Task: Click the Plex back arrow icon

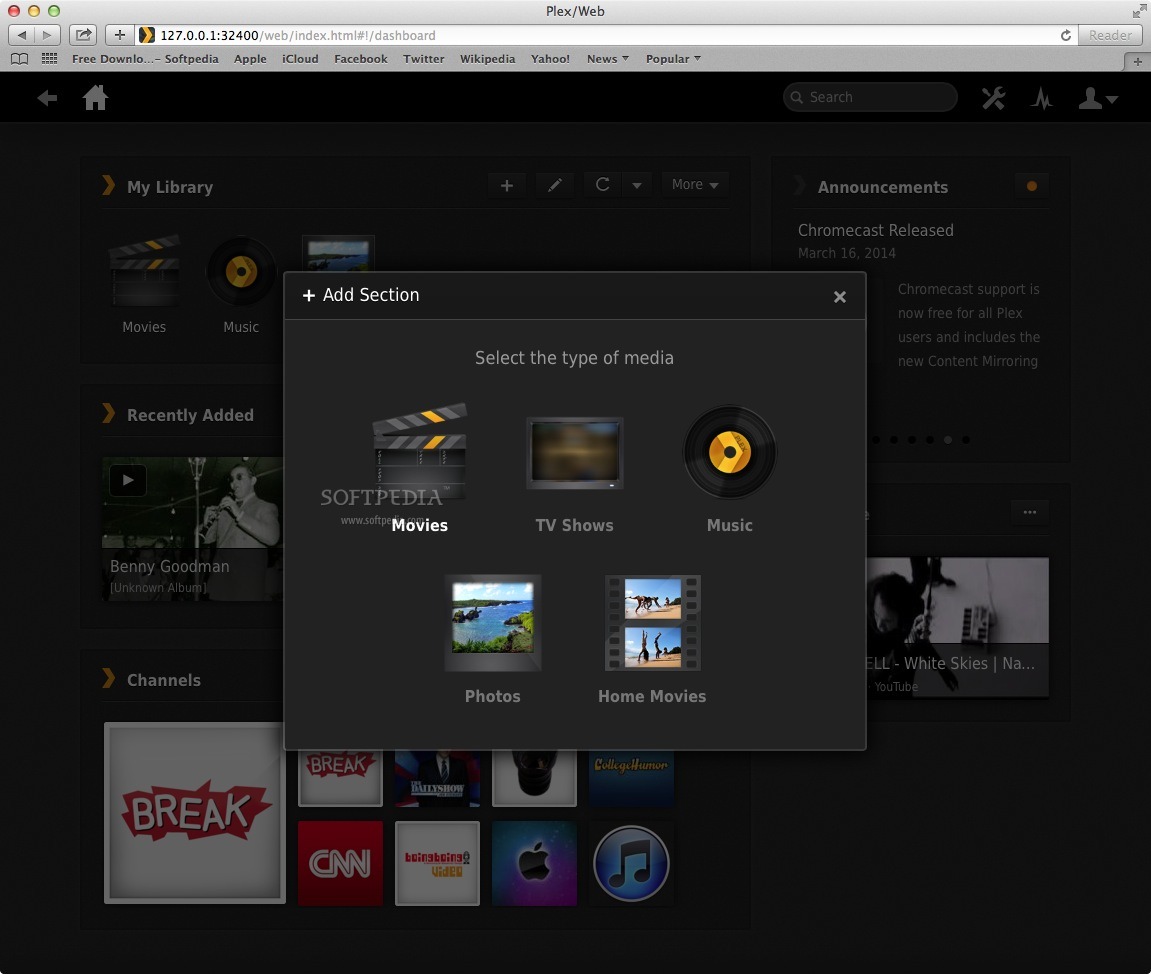Action: [x=48, y=98]
